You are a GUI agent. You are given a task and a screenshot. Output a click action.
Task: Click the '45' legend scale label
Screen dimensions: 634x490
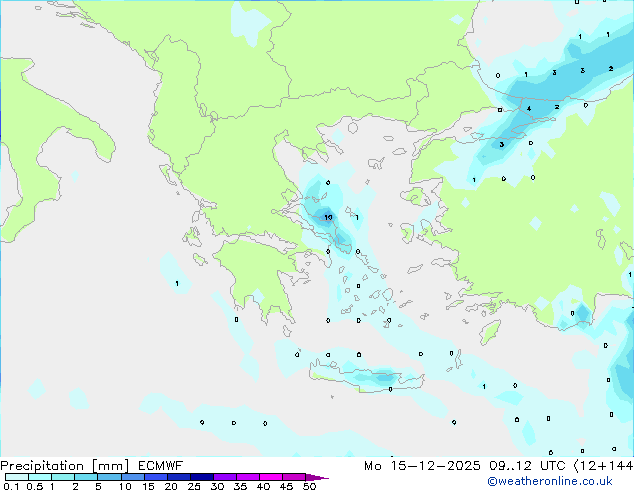(286, 486)
